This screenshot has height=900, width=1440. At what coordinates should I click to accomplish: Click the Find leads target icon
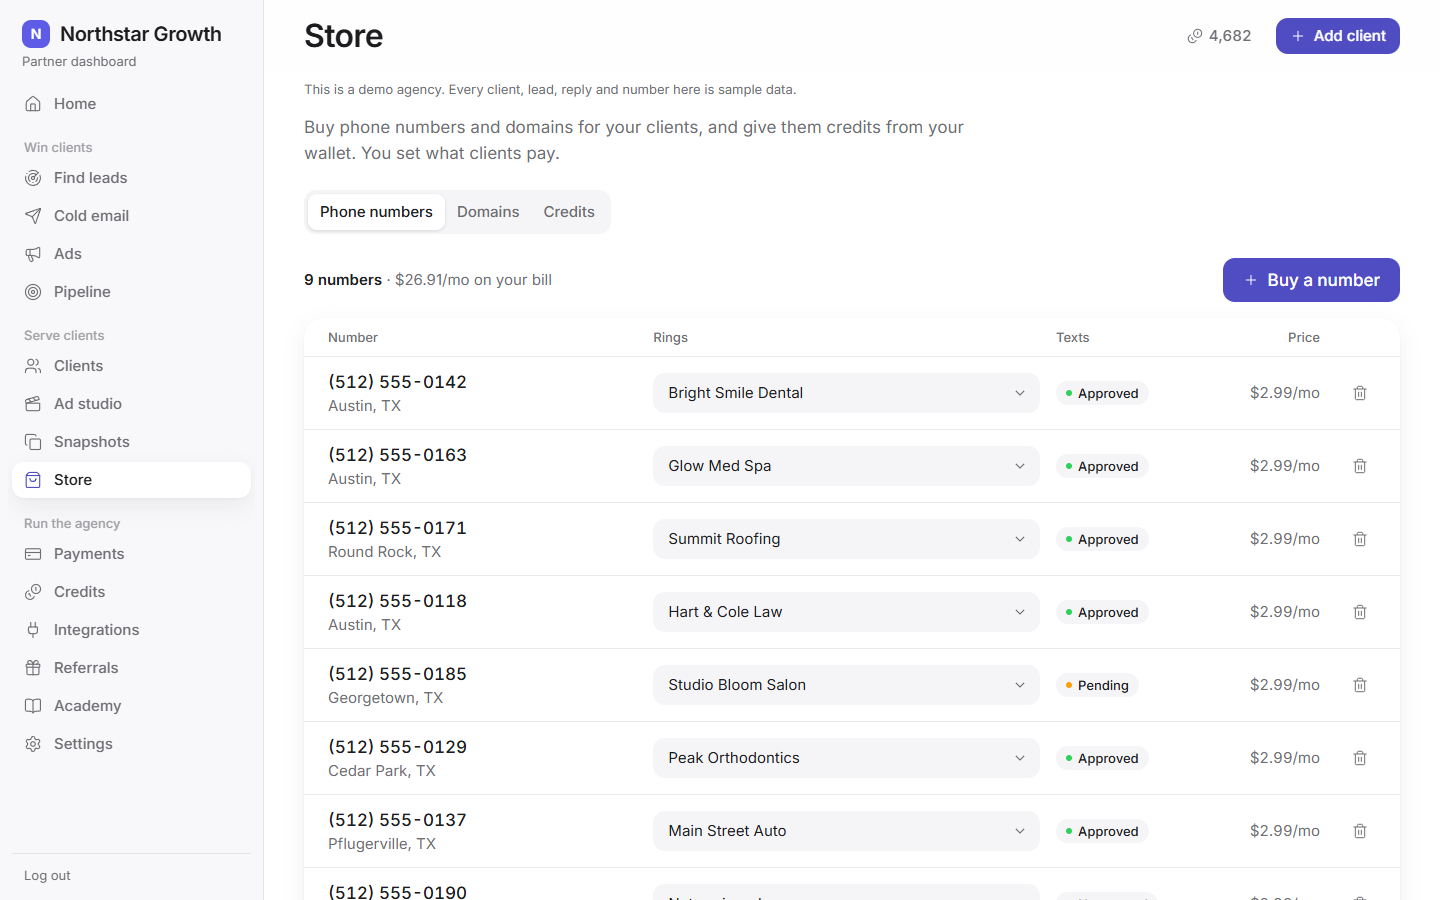pos(33,178)
